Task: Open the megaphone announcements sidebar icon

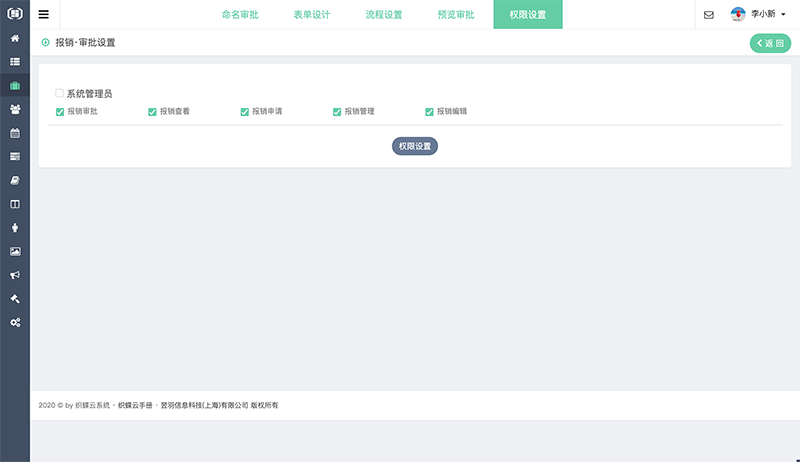Action: point(15,275)
